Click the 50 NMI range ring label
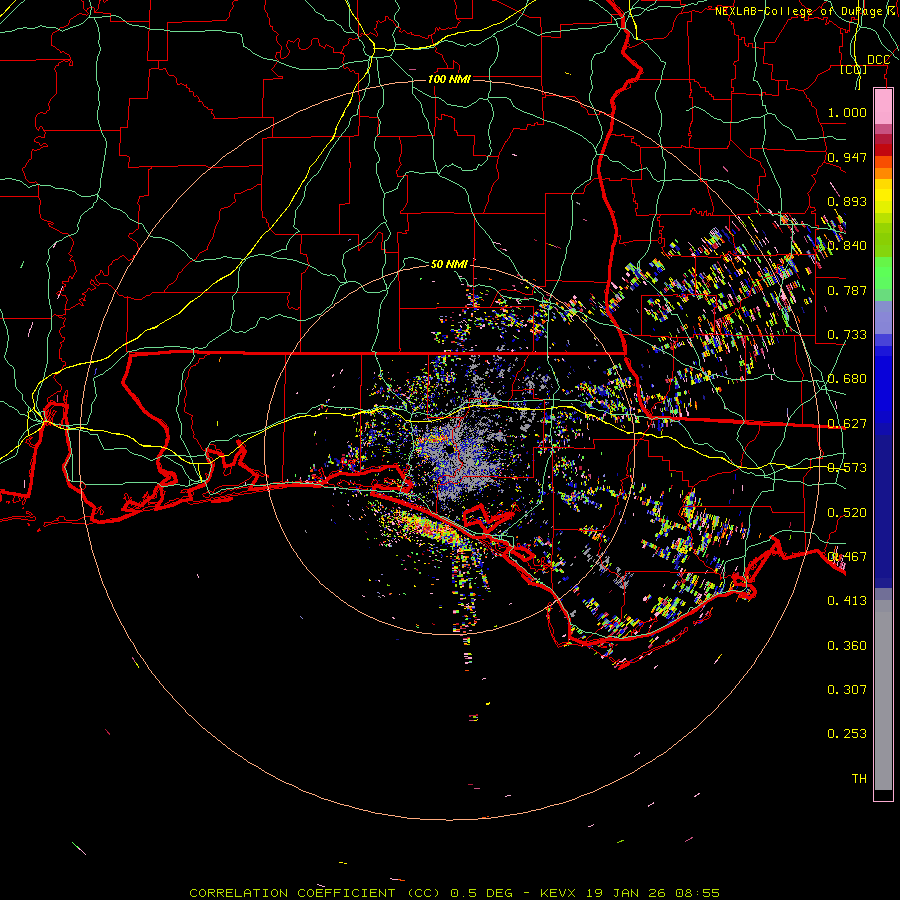The image size is (900, 900). click(x=449, y=264)
